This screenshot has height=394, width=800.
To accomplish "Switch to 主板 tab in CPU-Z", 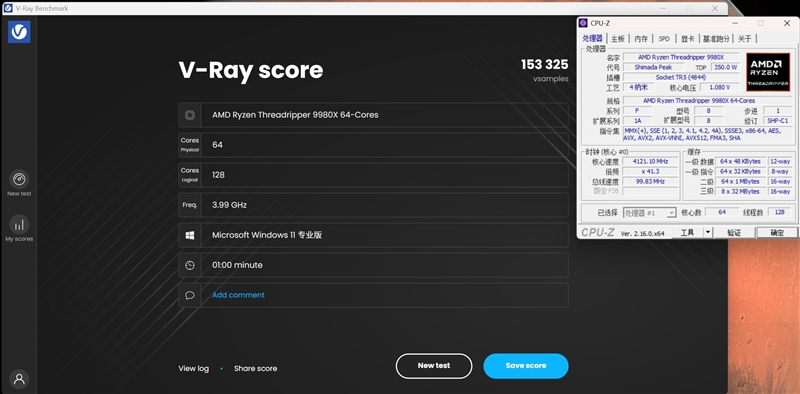I will [x=618, y=39].
